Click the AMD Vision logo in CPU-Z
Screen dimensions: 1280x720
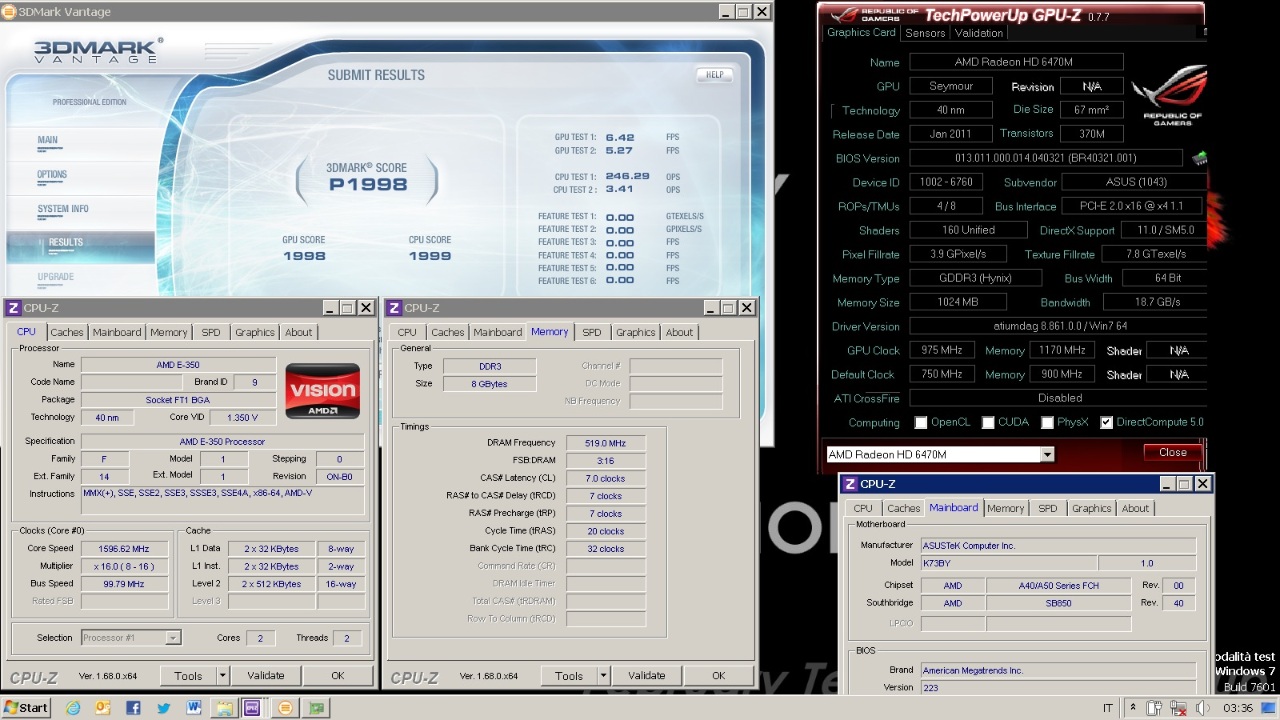point(322,390)
